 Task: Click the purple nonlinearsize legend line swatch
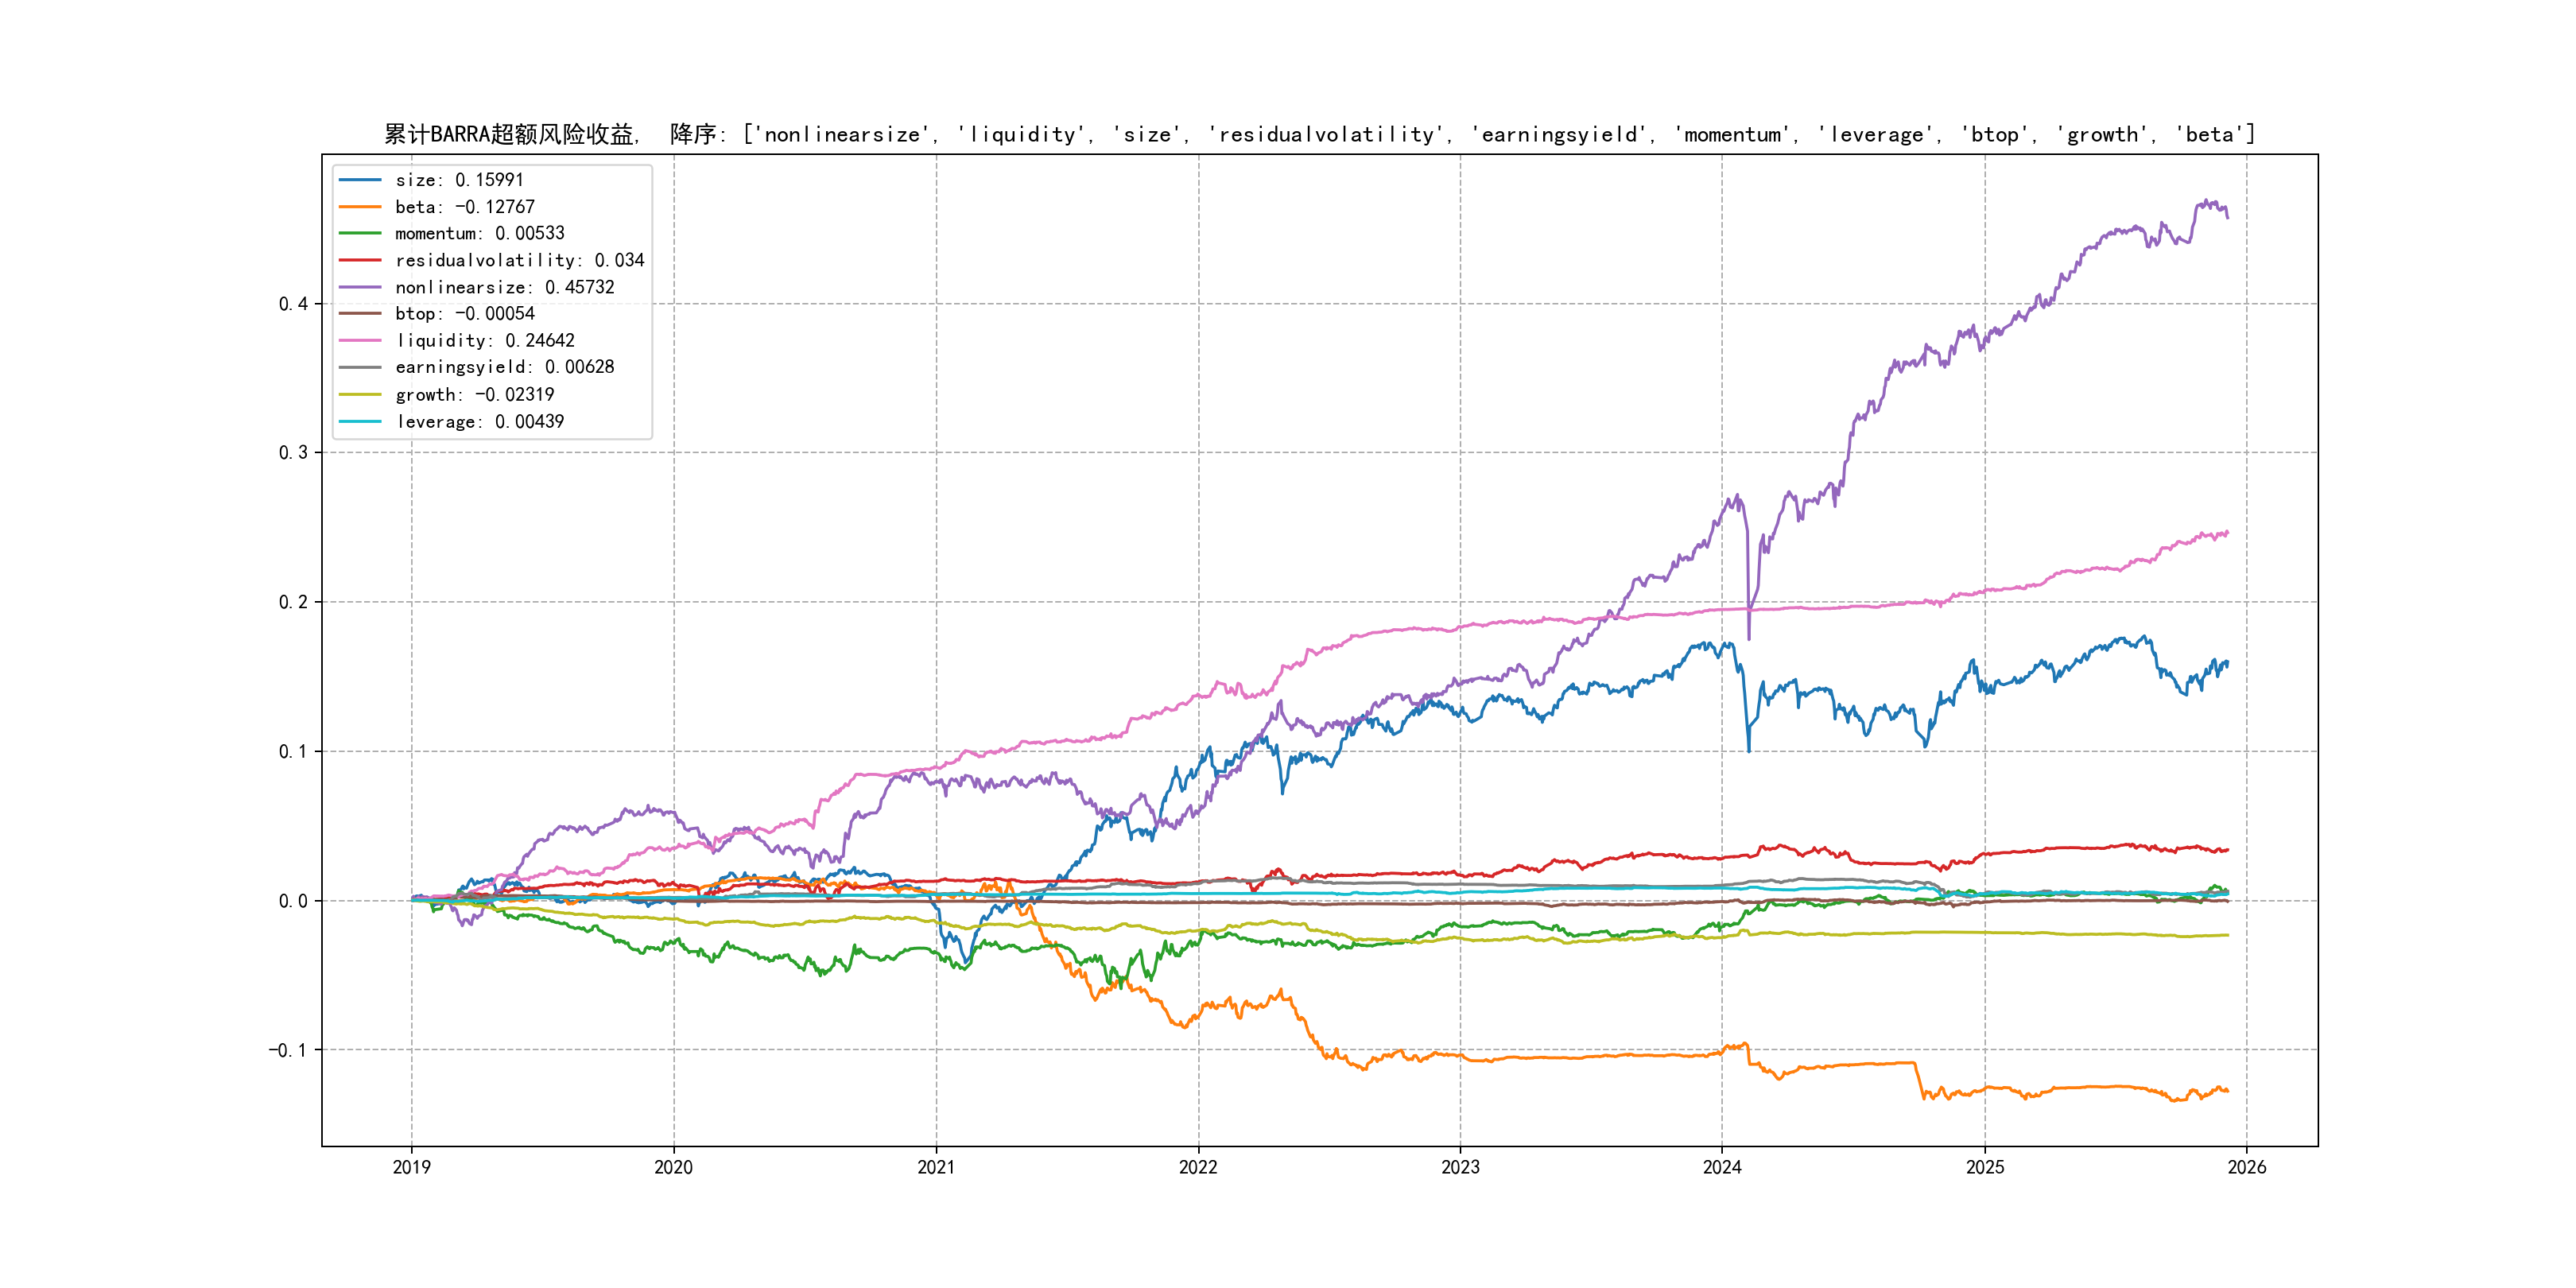[360, 287]
